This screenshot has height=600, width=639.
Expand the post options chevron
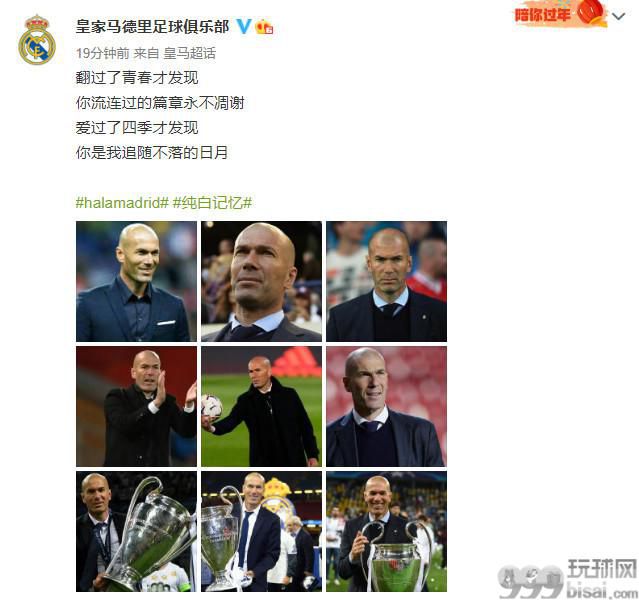[619, 16]
